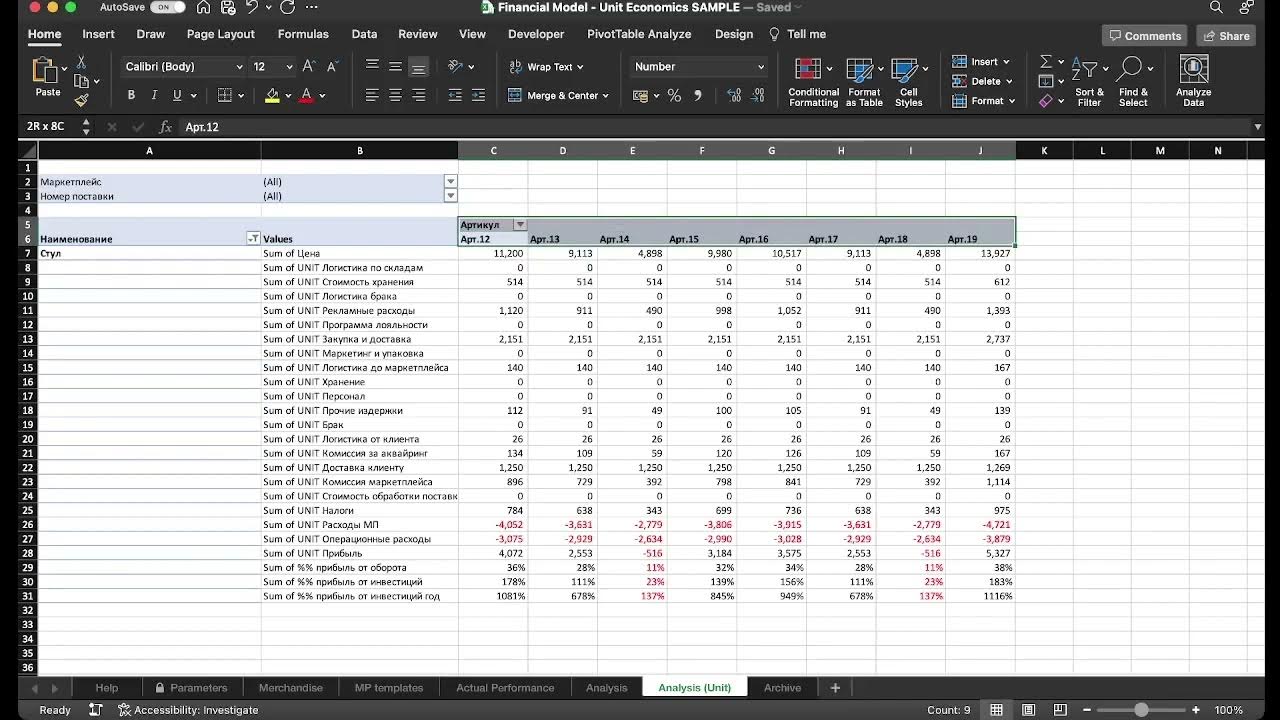This screenshot has height=720, width=1280.
Task: Click Accessibility: Investigate in status bar
Action: 188,710
